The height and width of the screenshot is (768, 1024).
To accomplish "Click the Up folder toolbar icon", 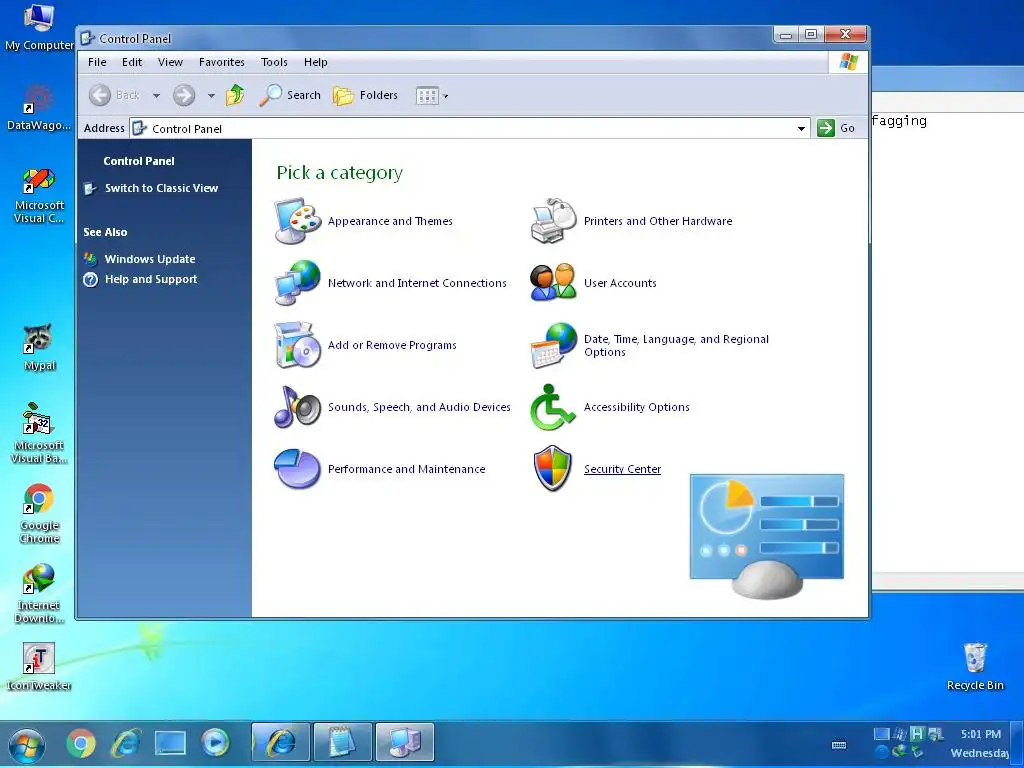I will [x=235, y=95].
